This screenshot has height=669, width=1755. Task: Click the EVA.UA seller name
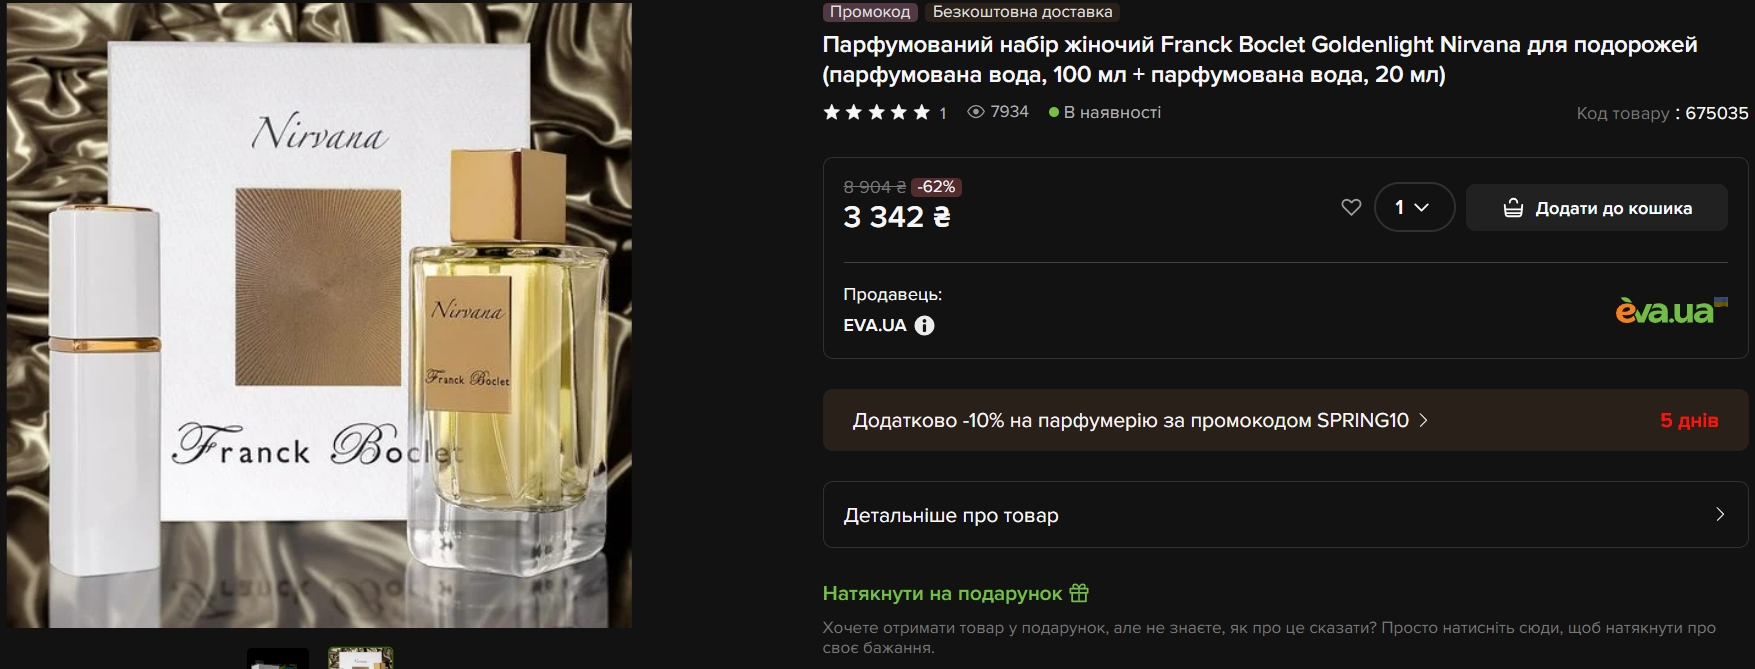click(875, 325)
